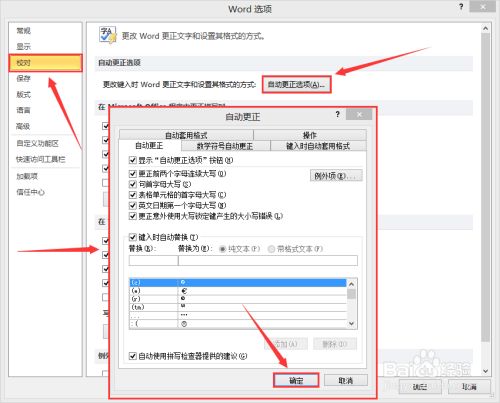The image size is (500, 403).
Task: Select the (tm) row in the replacement list
Action: [238, 307]
